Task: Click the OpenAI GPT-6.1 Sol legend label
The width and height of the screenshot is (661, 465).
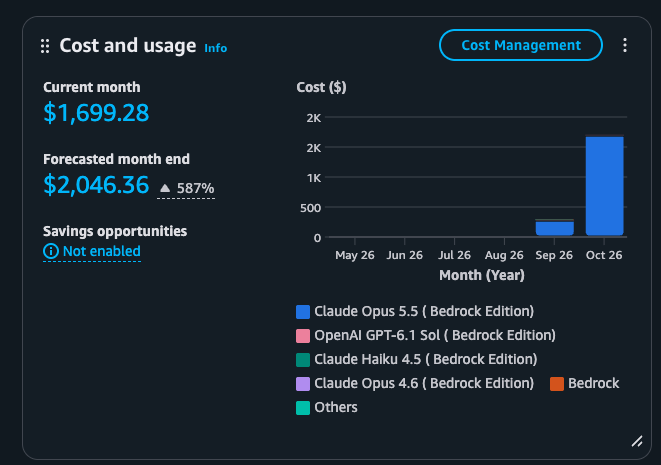Action: (435, 335)
